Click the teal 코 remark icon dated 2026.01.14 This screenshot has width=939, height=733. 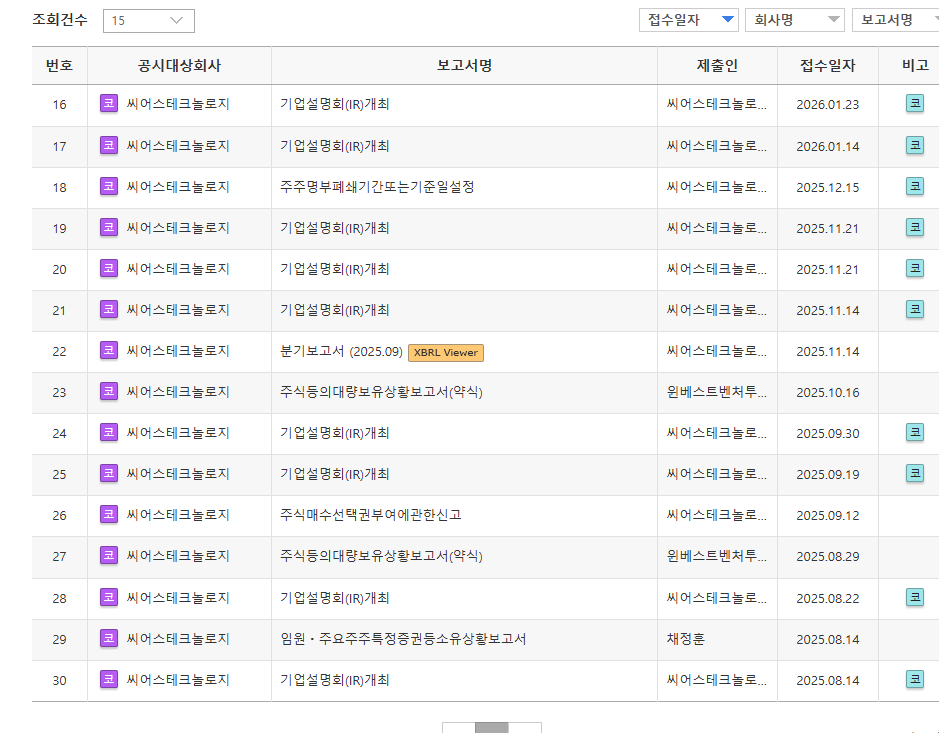tap(914, 145)
